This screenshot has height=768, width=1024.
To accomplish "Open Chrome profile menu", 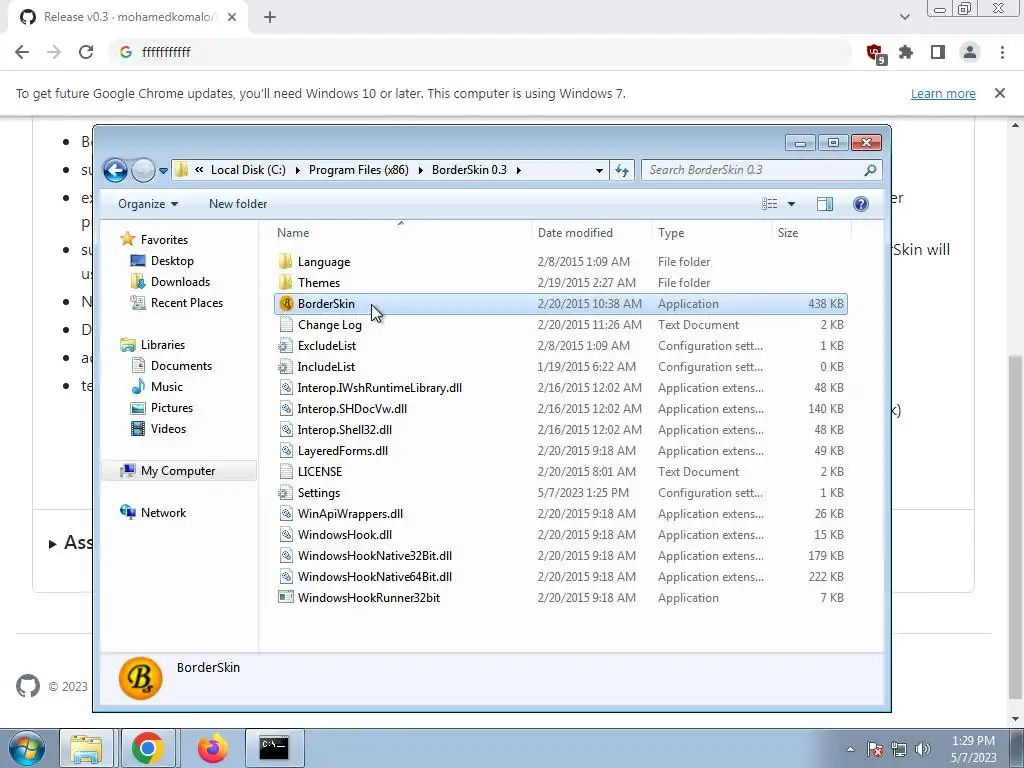I will [x=970, y=52].
